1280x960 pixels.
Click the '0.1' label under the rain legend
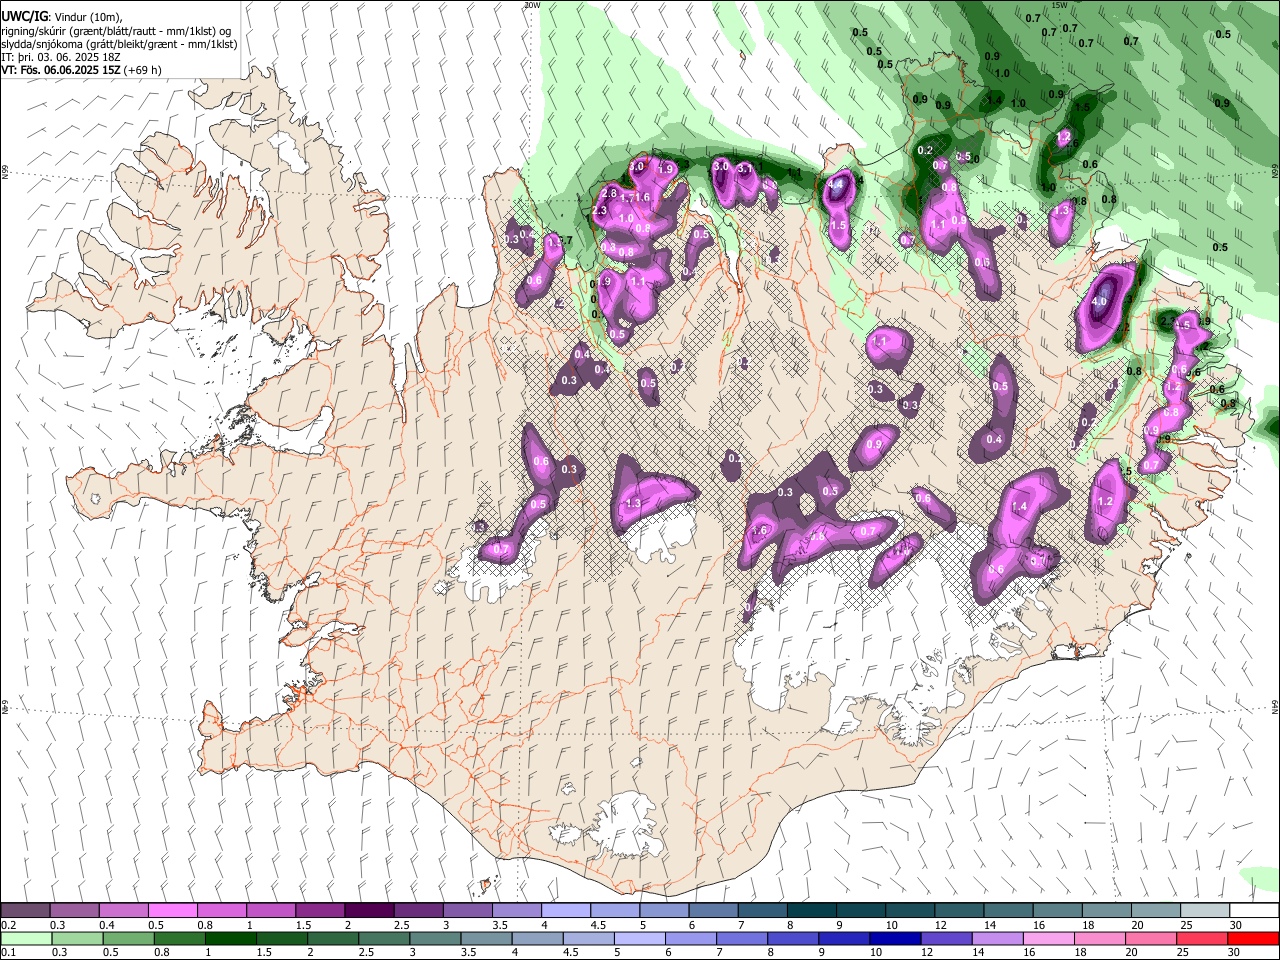click(x=8, y=953)
